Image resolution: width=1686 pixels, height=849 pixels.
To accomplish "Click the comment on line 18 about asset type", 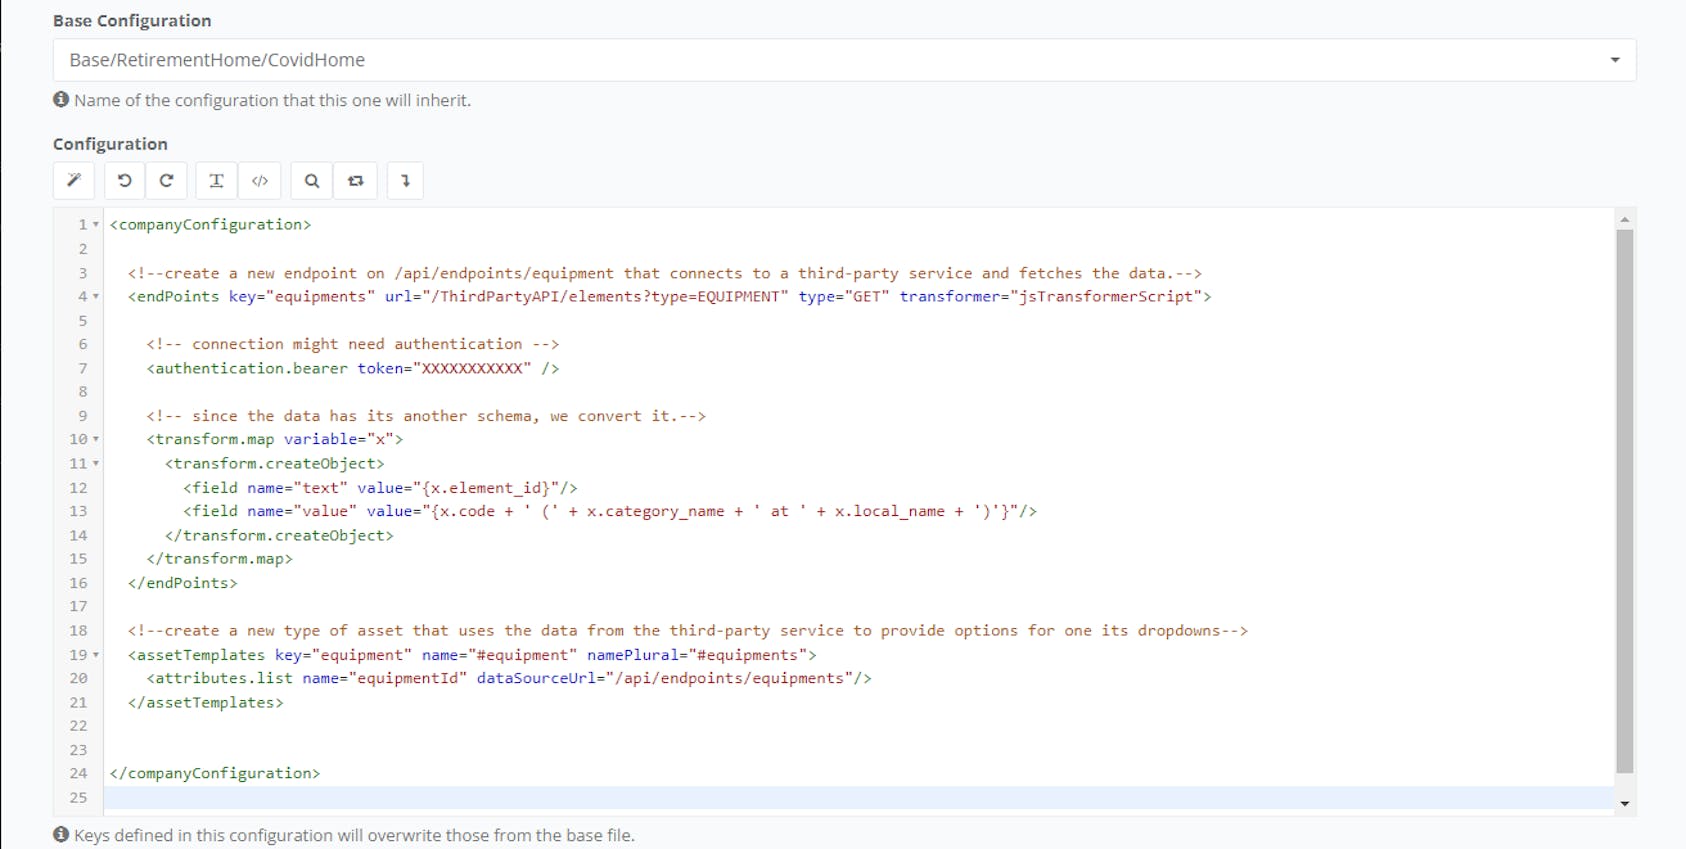I will 688,631.
